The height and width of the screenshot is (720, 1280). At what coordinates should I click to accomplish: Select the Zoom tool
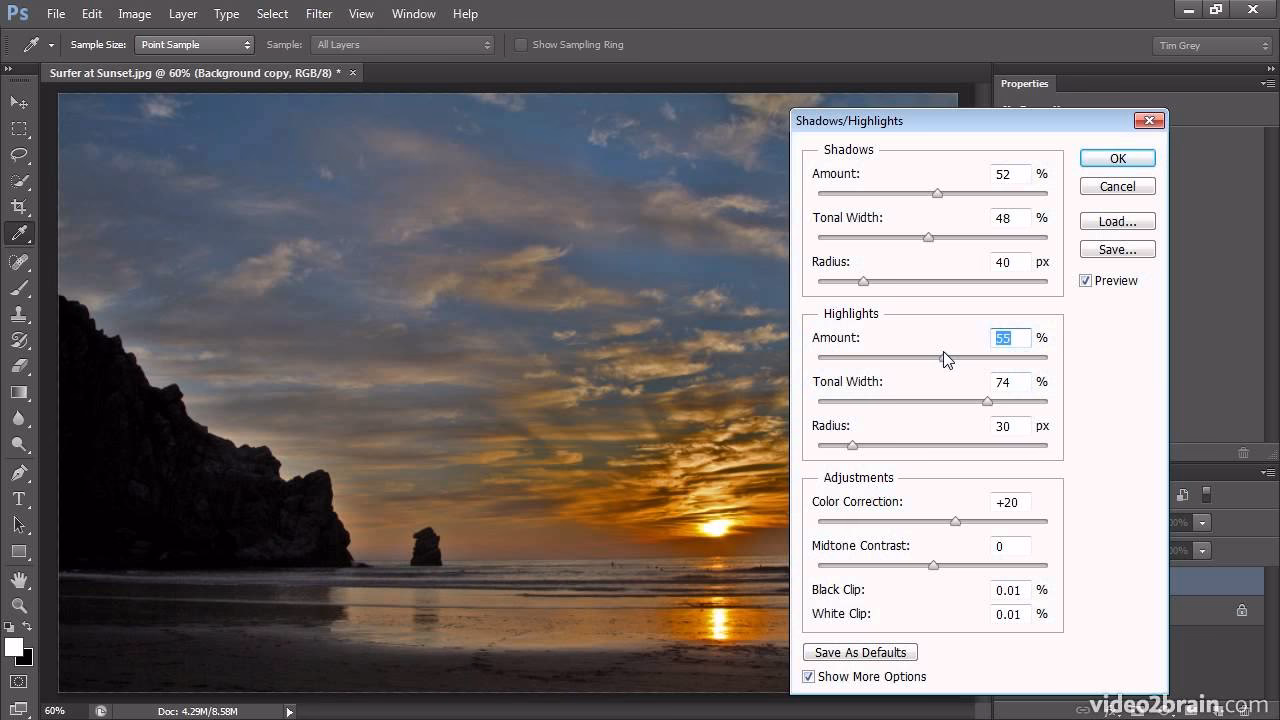(20, 606)
